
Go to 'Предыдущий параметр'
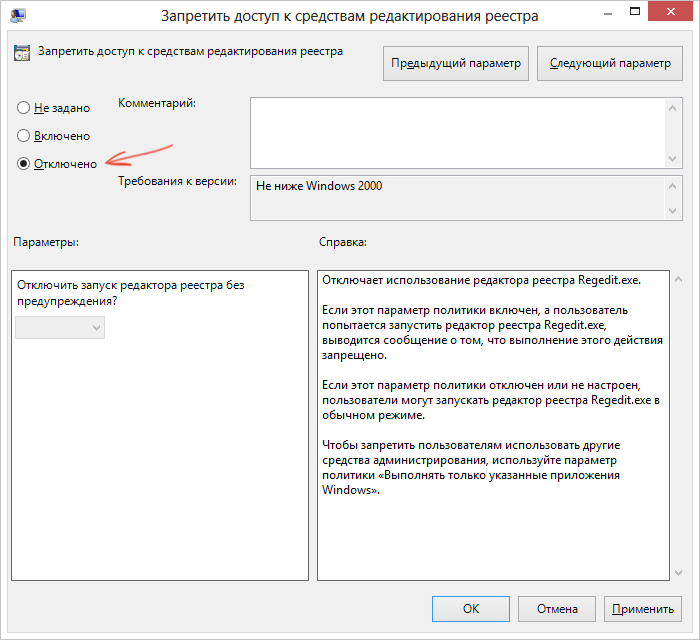tap(456, 63)
